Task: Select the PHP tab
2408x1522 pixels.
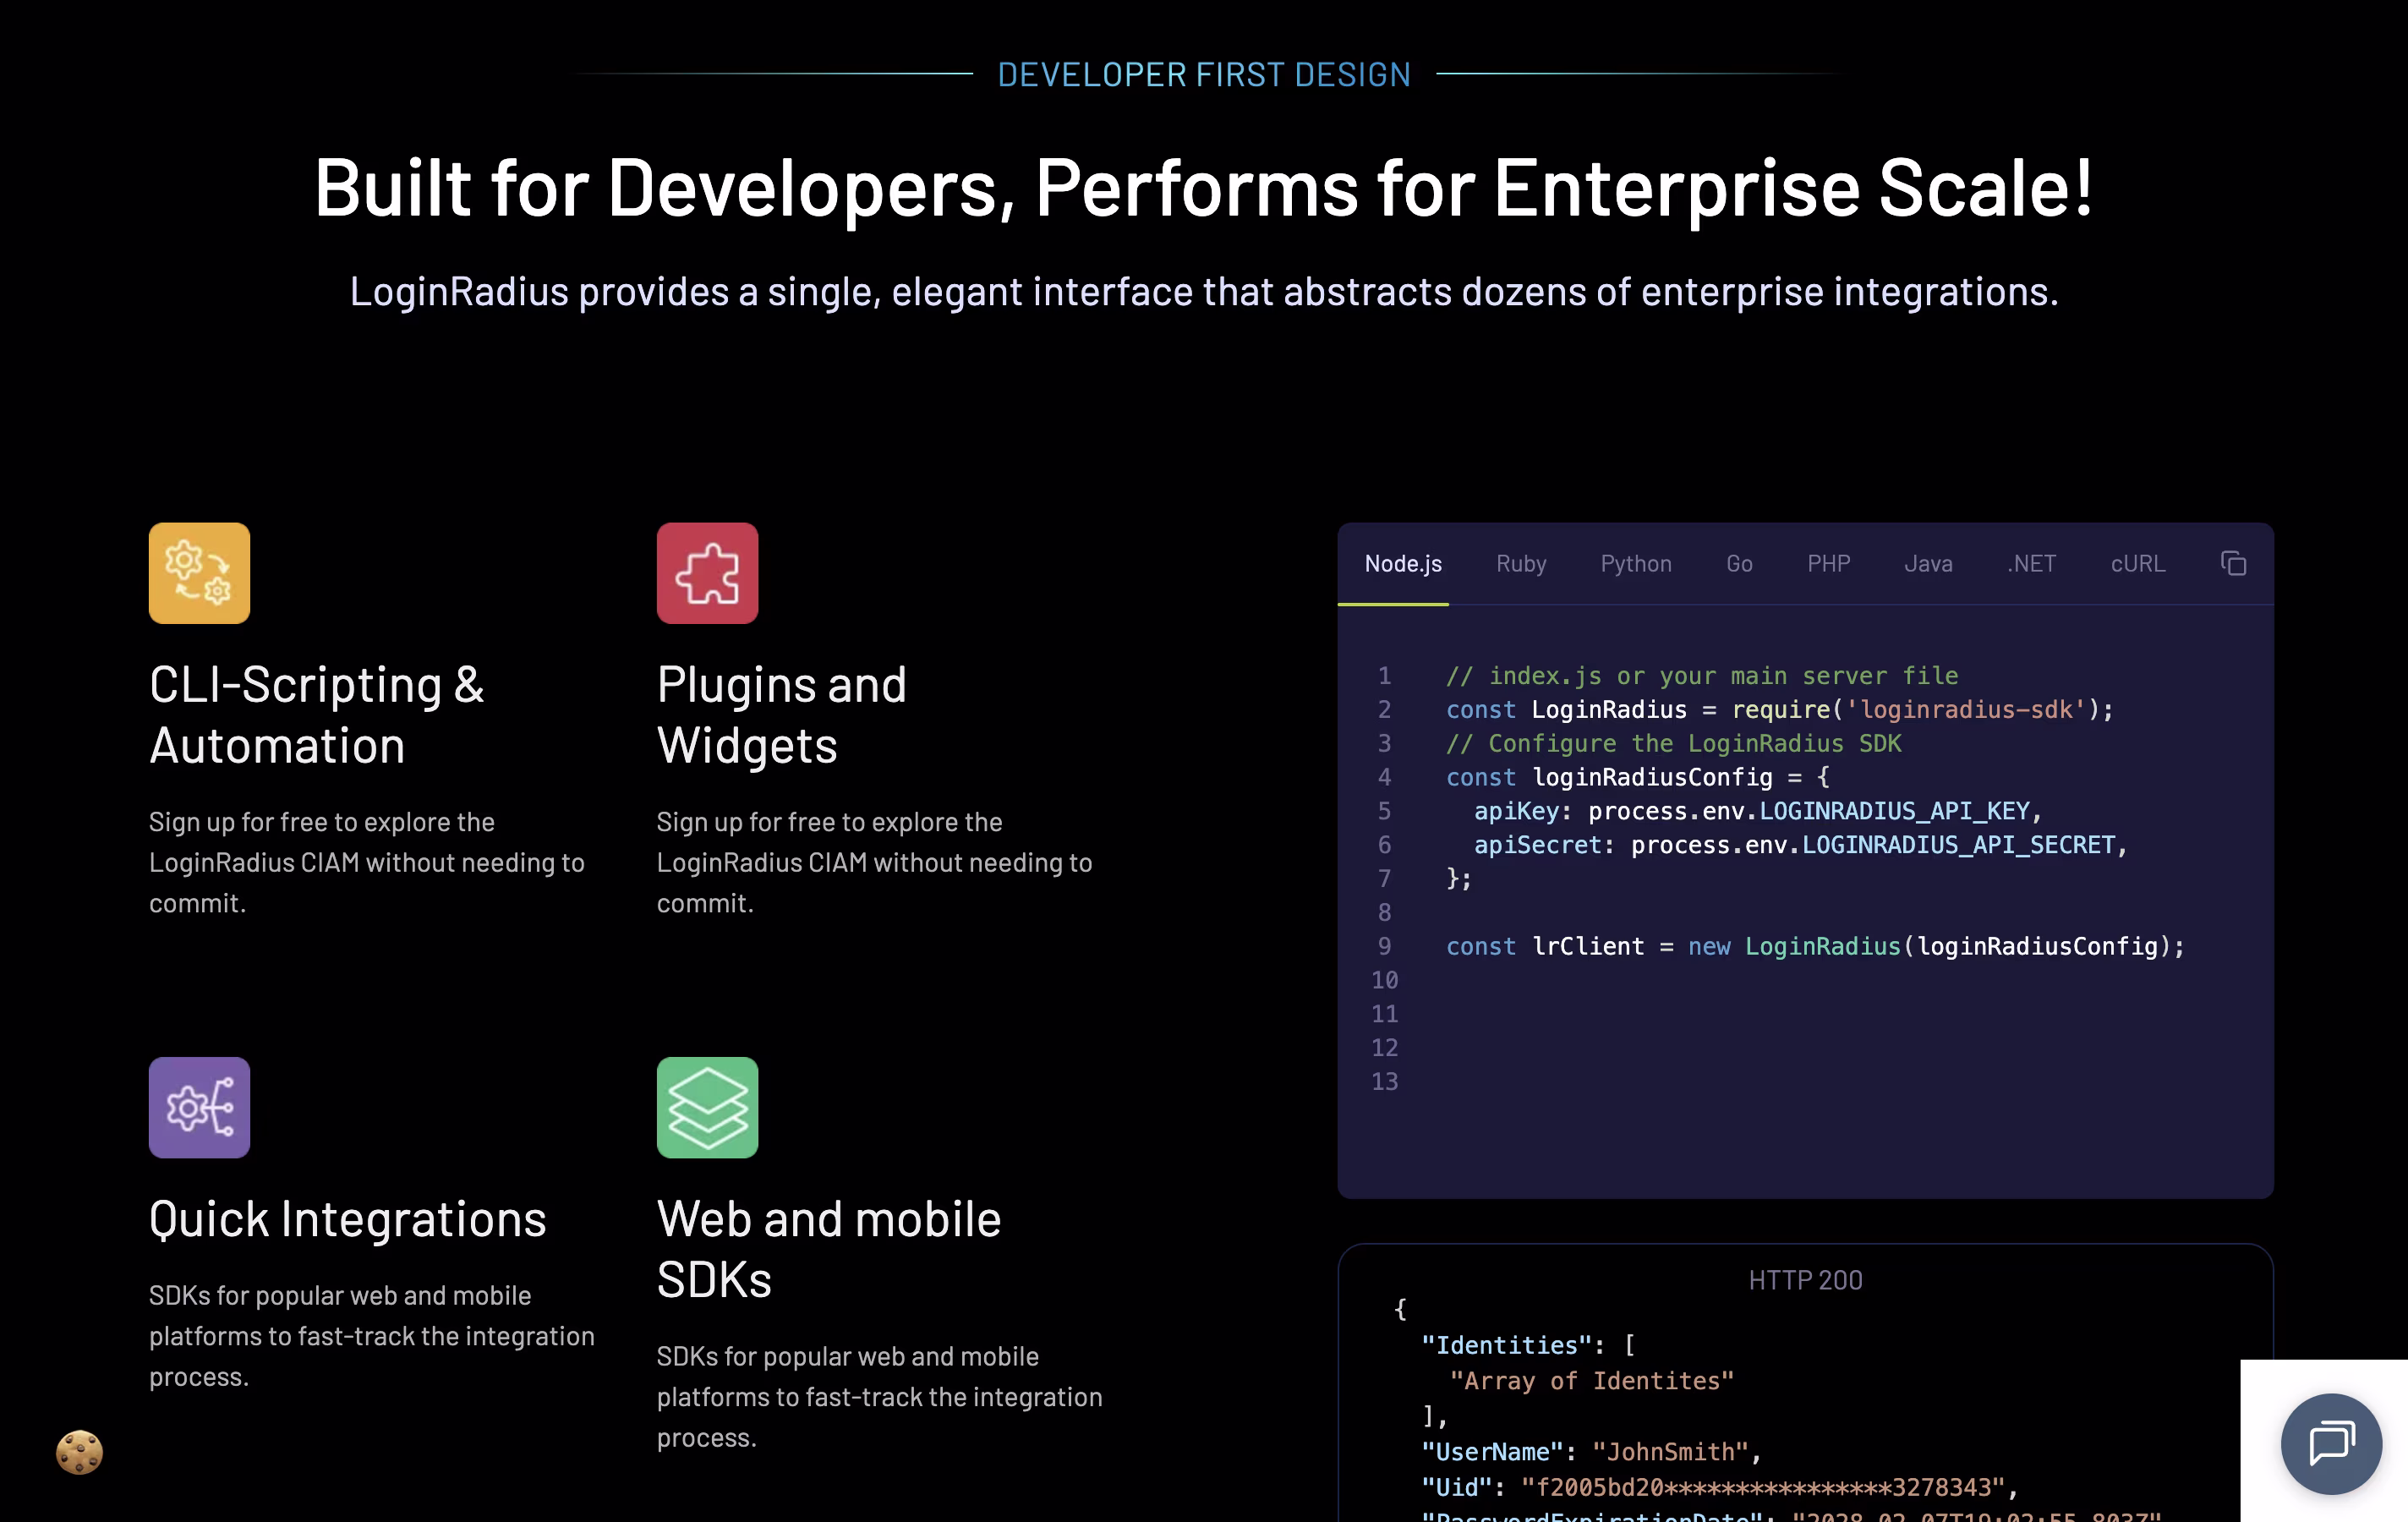Action: pos(1828,564)
